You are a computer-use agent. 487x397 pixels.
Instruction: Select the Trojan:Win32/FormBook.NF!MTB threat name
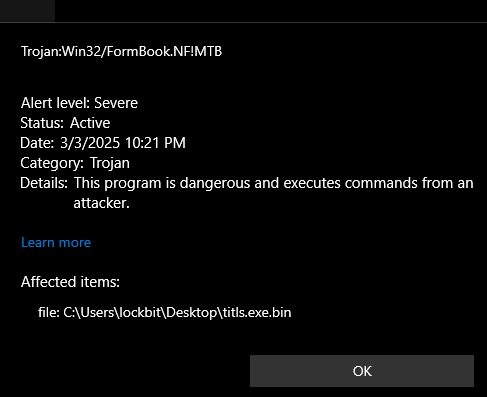tap(121, 51)
